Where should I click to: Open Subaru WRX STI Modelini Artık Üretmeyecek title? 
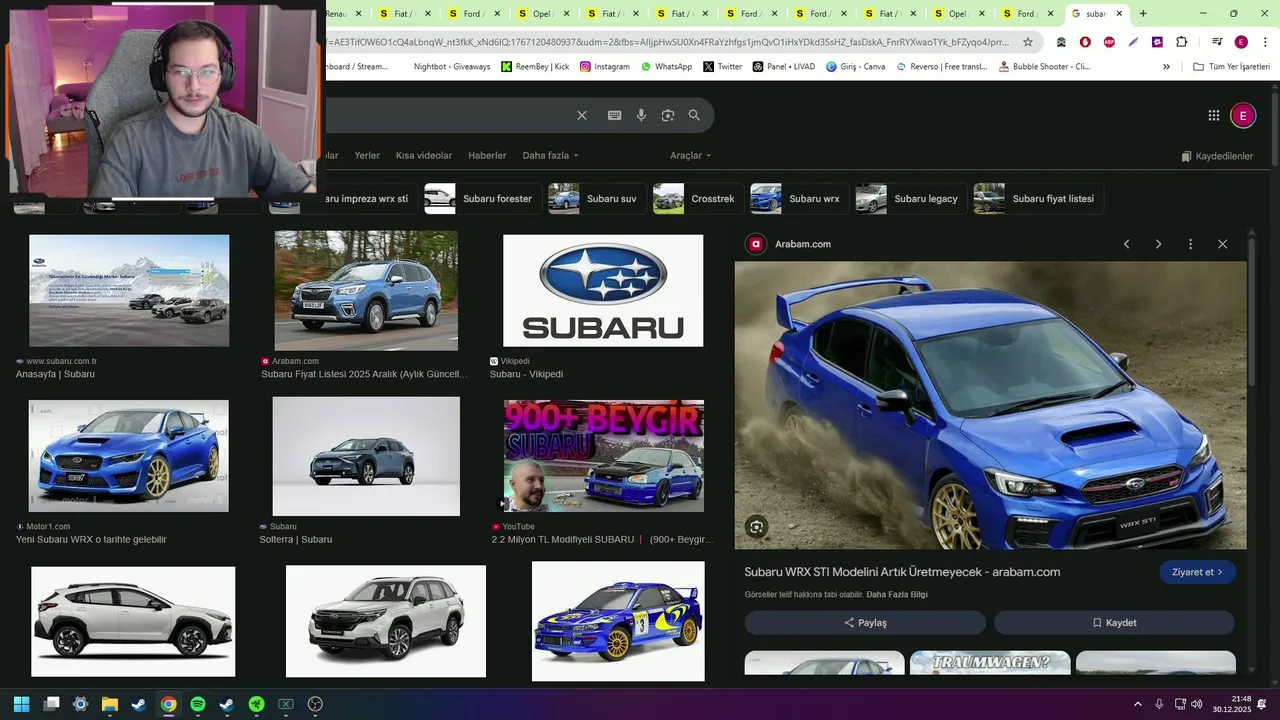click(902, 572)
